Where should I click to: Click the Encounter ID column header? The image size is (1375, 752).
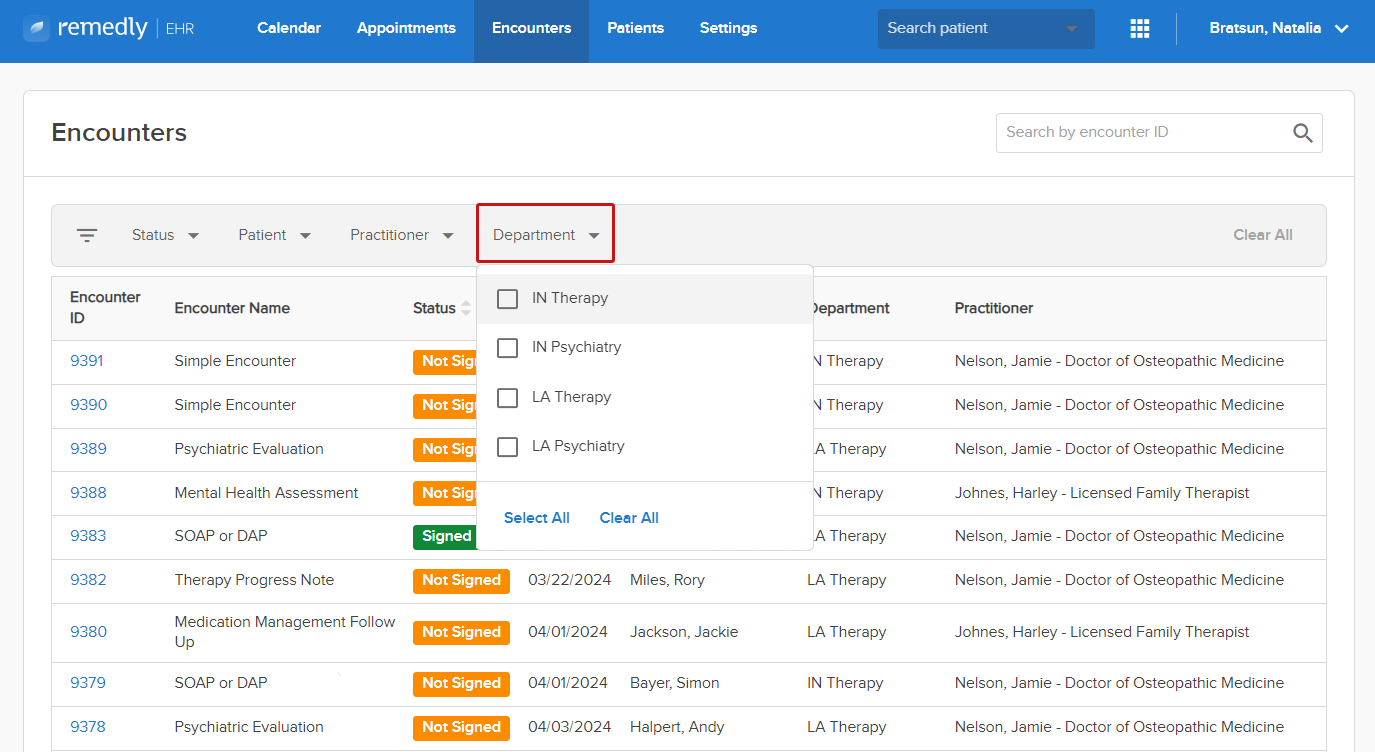click(105, 308)
